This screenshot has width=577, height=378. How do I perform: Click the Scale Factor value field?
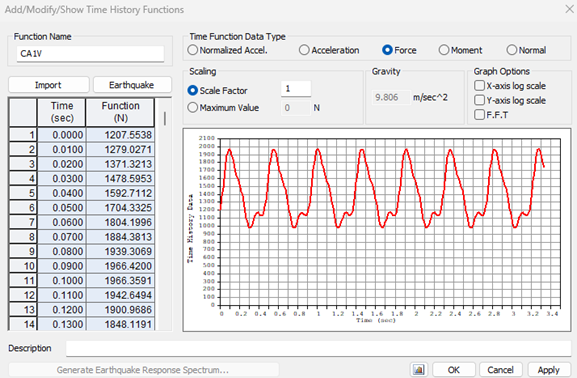[296, 89]
